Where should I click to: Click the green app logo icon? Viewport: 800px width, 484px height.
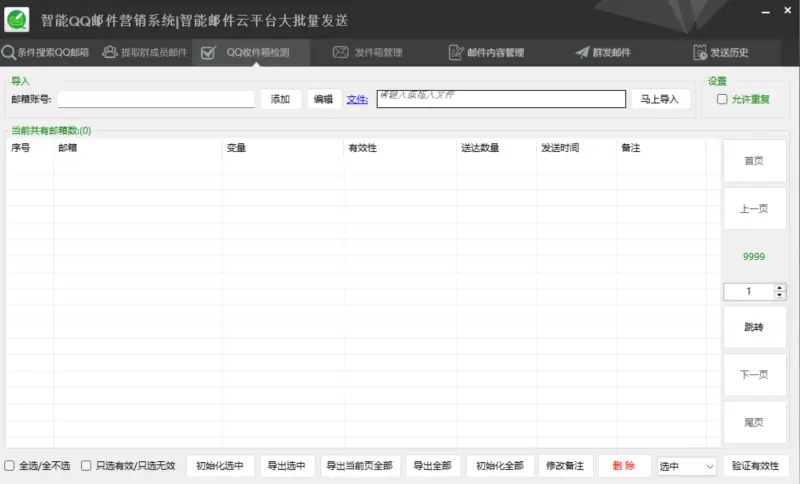[x=16, y=20]
